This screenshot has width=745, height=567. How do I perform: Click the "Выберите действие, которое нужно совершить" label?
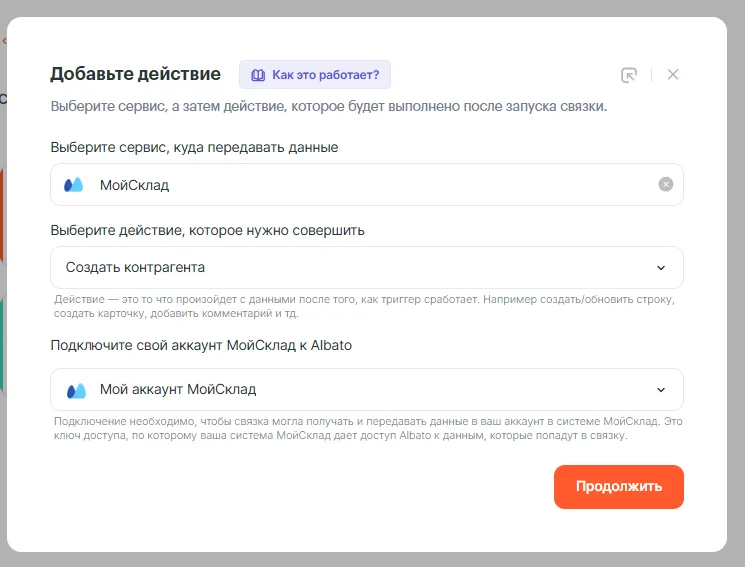point(207,230)
